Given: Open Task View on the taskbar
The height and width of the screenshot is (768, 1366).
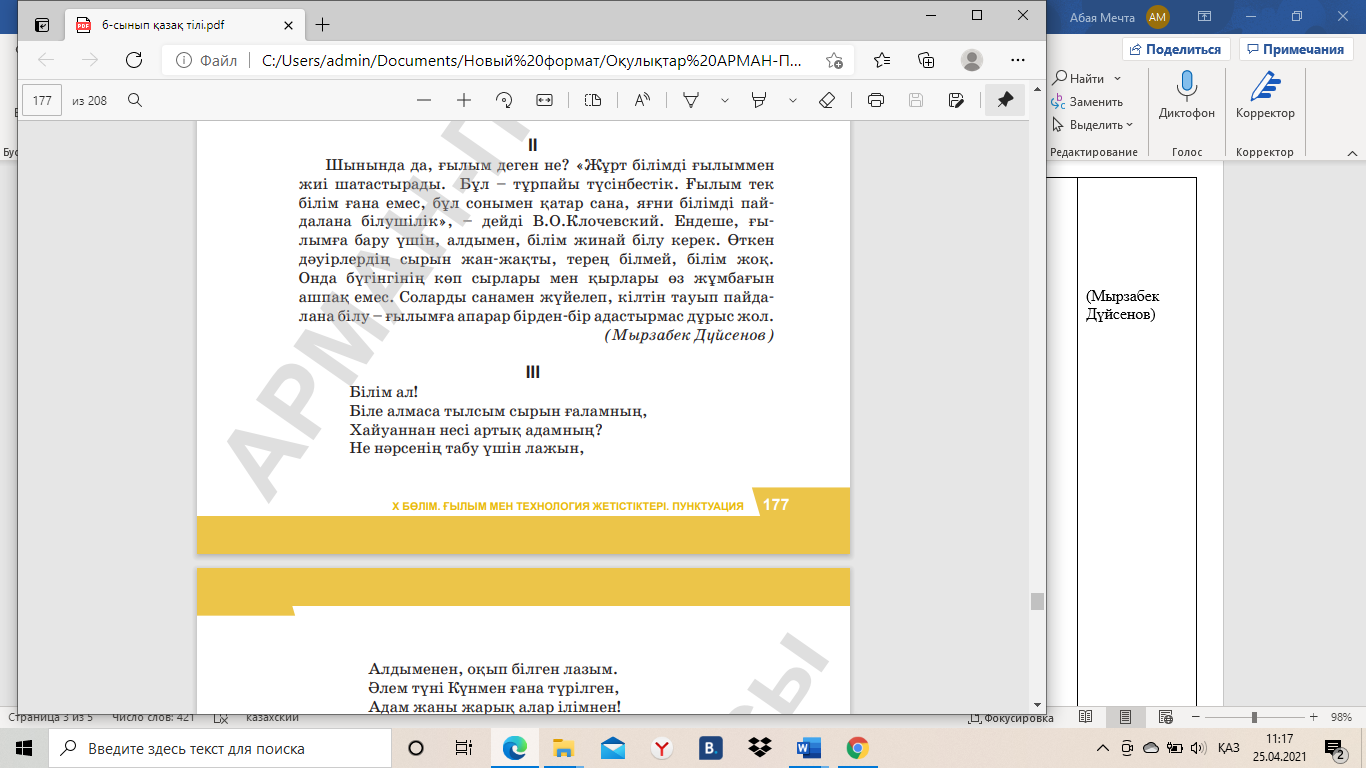Looking at the screenshot, I should point(464,748).
